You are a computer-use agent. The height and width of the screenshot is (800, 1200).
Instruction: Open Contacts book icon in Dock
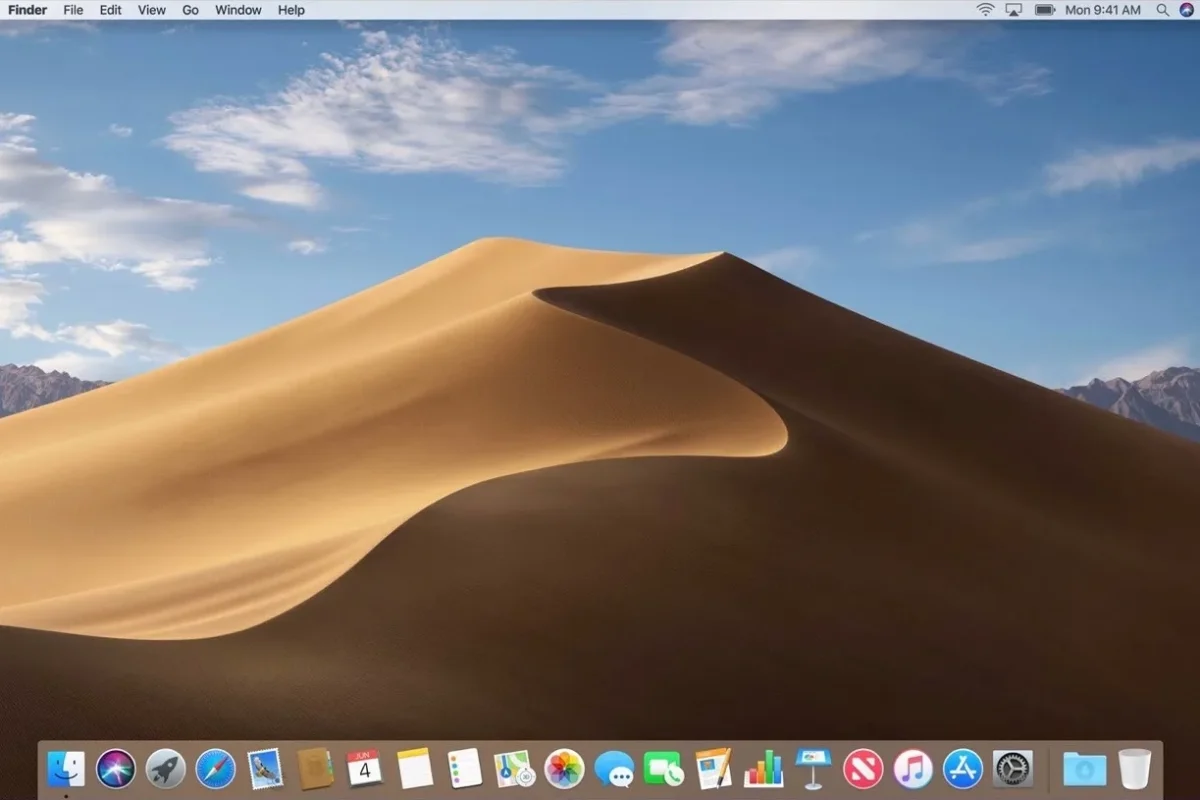tap(315, 768)
